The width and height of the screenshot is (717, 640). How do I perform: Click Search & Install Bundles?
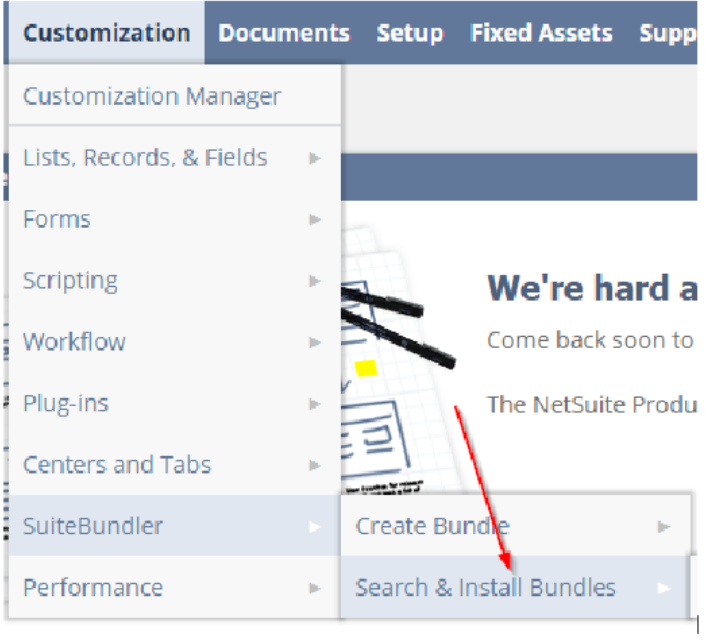click(x=485, y=587)
